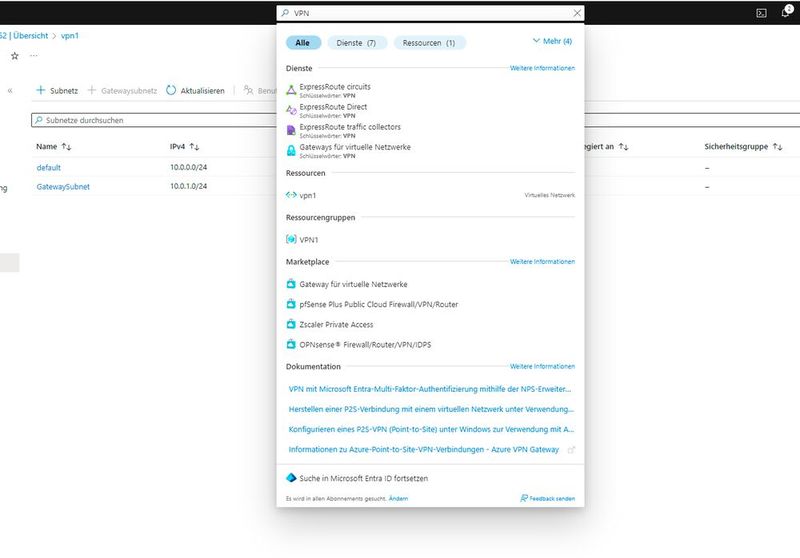Screen dimensions: 800x558
Task: Click the Zscaler Private Access bag icon
Action: pos(291,324)
